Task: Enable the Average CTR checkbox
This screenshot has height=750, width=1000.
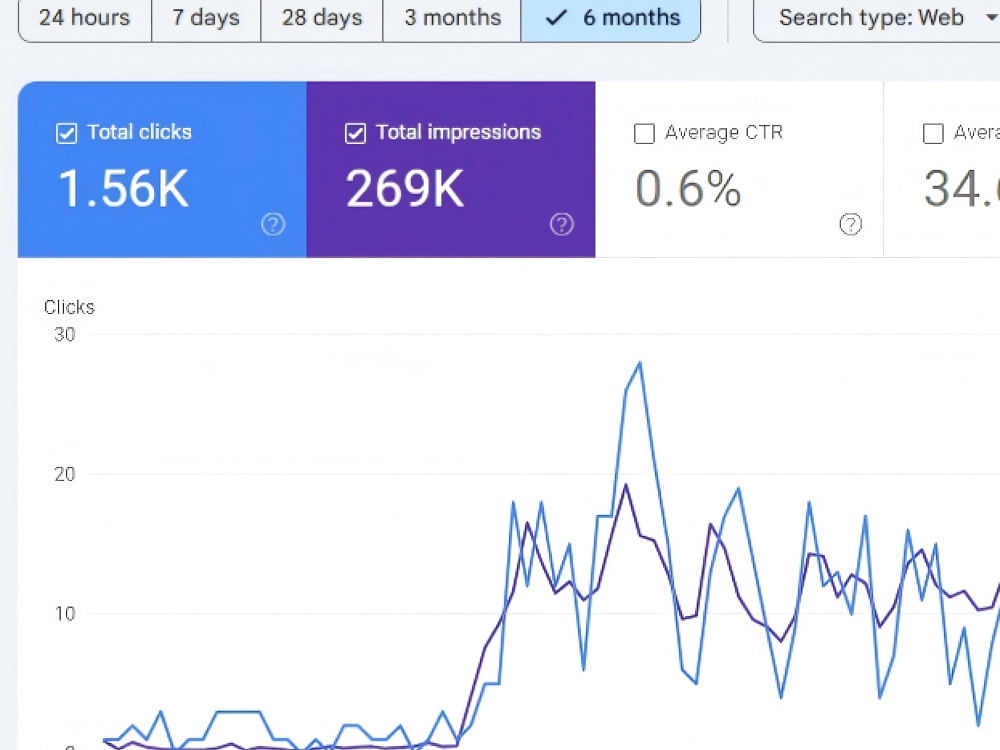Action: (x=644, y=133)
